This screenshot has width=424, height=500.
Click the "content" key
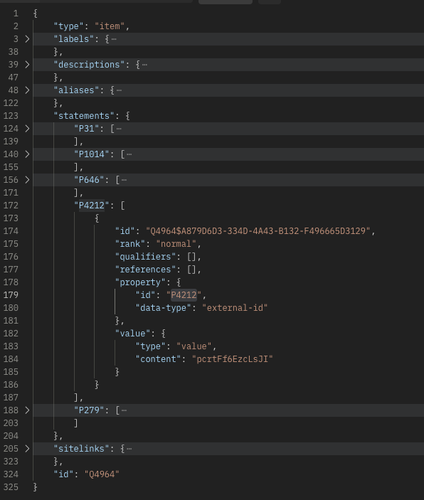click(158, 359)
